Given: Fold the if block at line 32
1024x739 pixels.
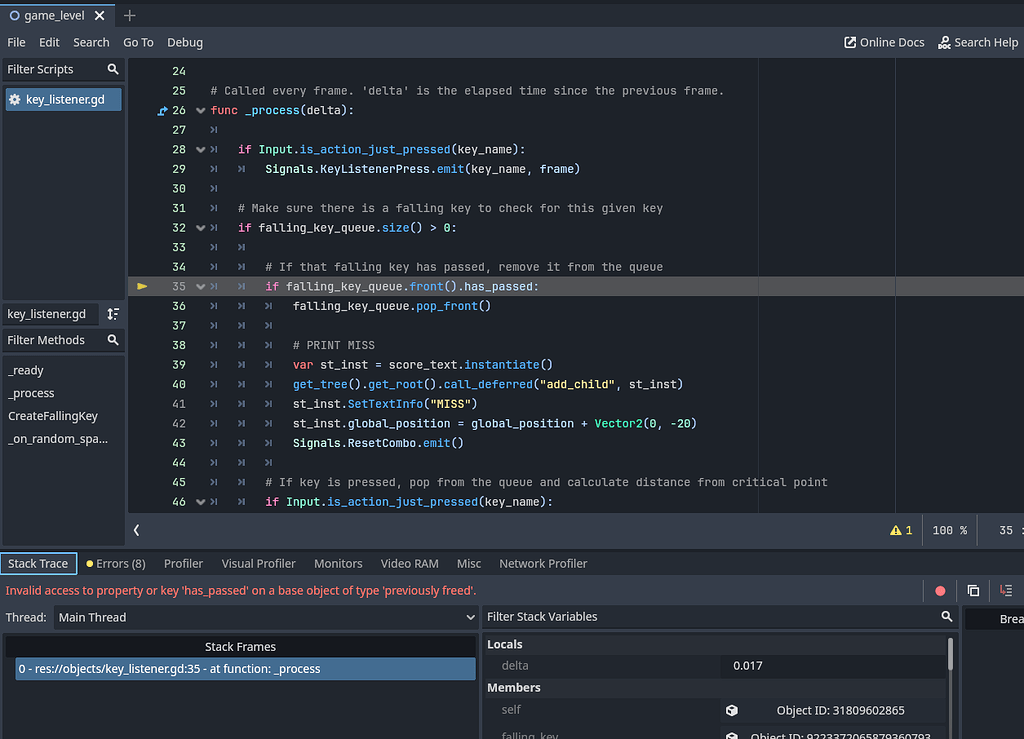Looking at the screenshot, I should pyautogui.click(x=200, y=228).
